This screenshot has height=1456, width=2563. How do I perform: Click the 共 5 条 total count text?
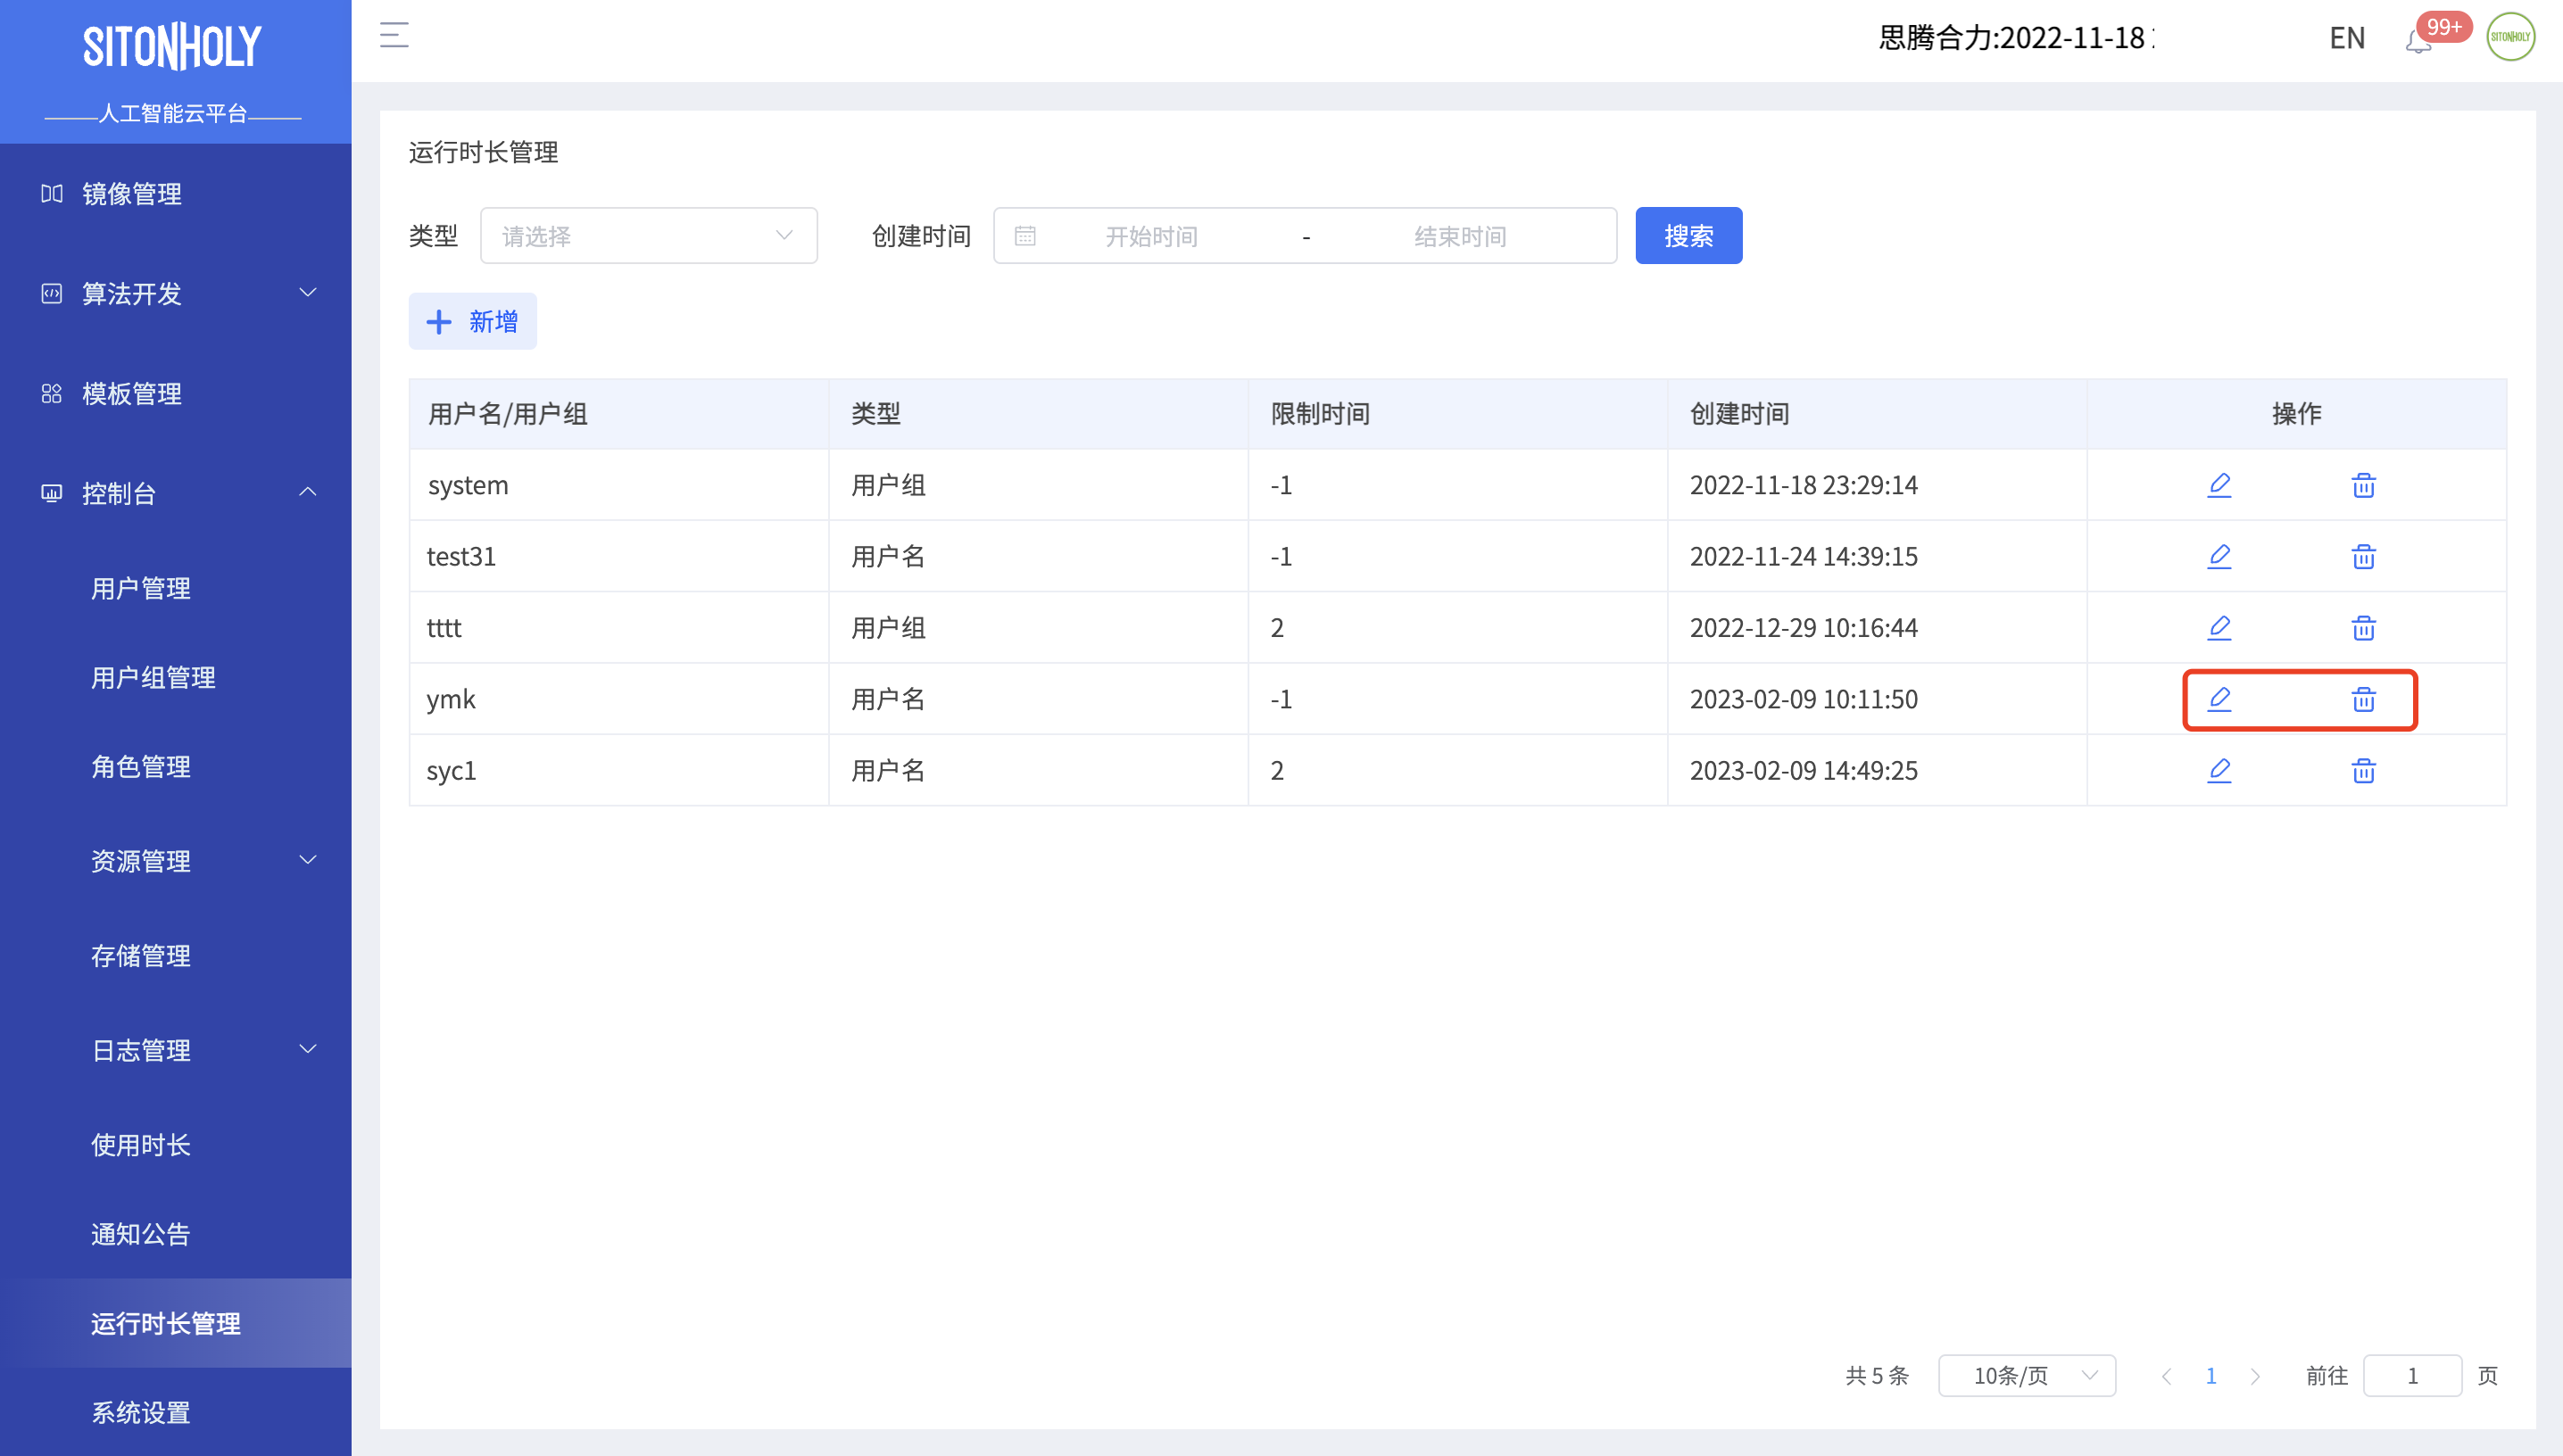(1876, 1376)
